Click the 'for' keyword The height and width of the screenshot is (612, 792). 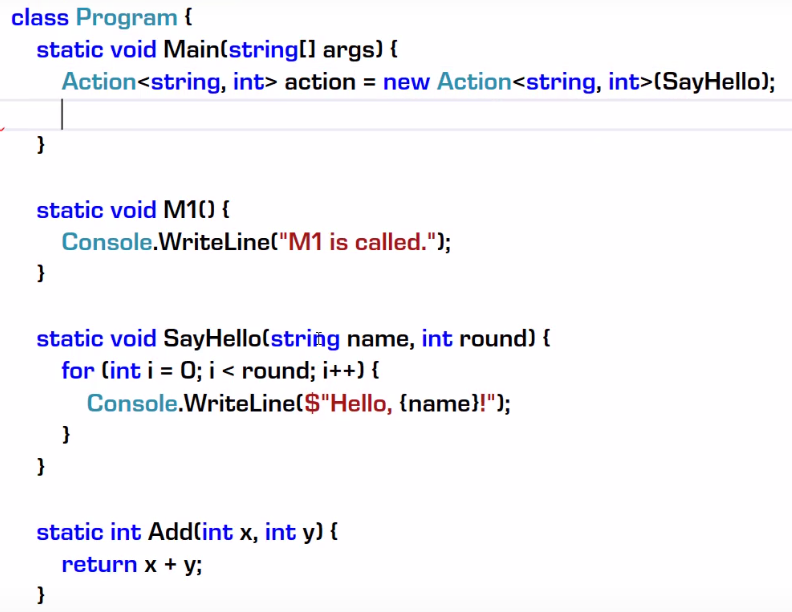click(x=78, y=371)
